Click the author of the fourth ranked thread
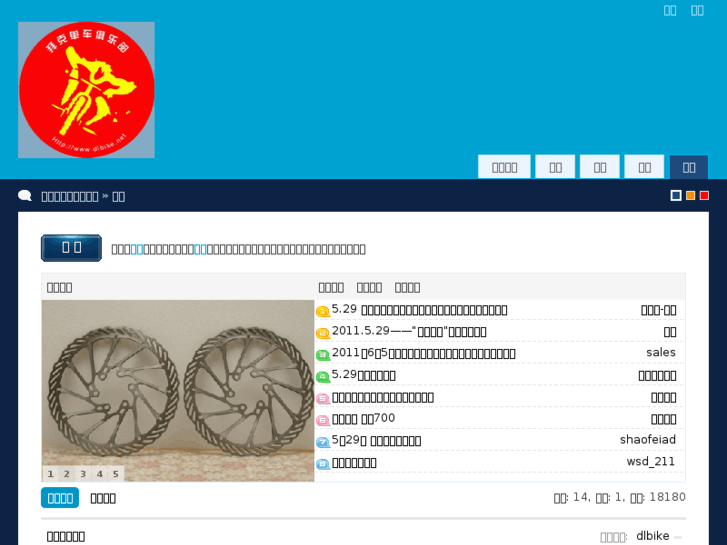 coord(657,376)
